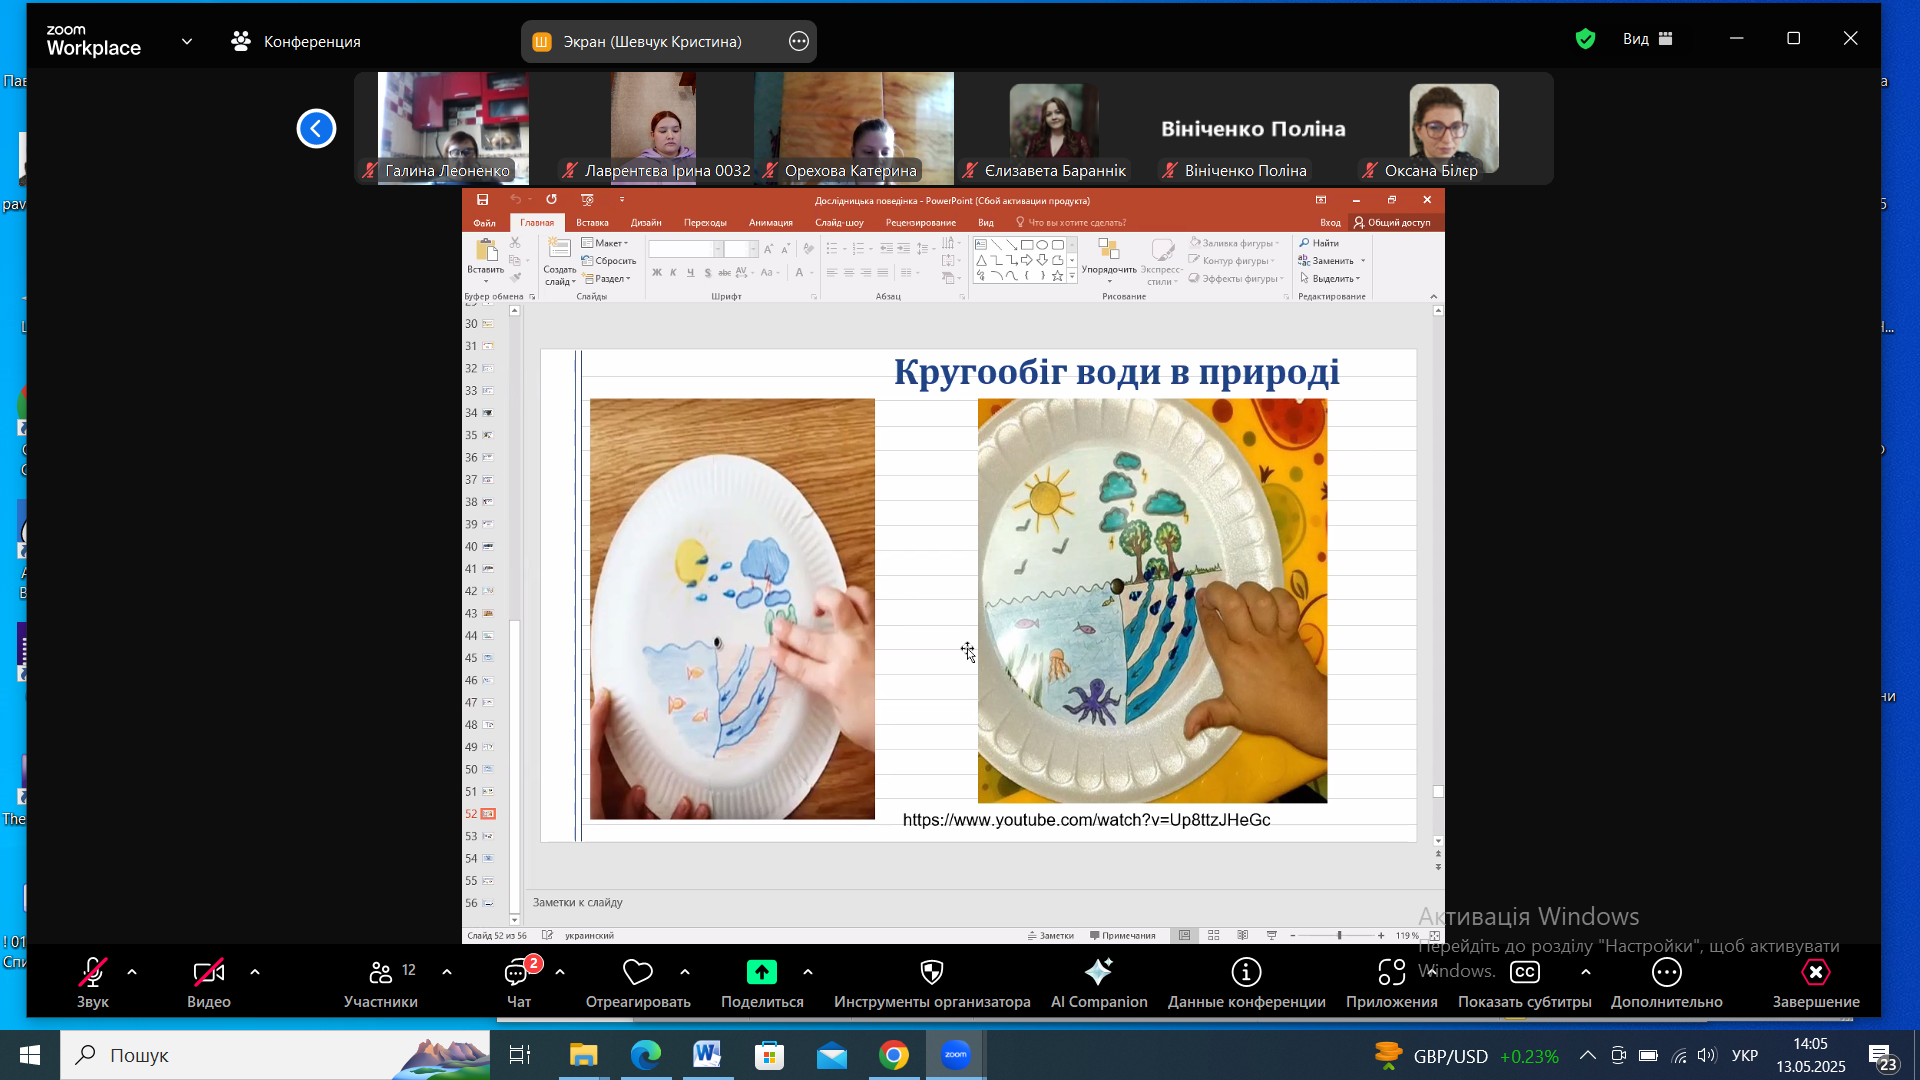Click the Вставить paste icon
Image resolution: width=1920 pixels, height=1080 pixels.
coord(486,250)
